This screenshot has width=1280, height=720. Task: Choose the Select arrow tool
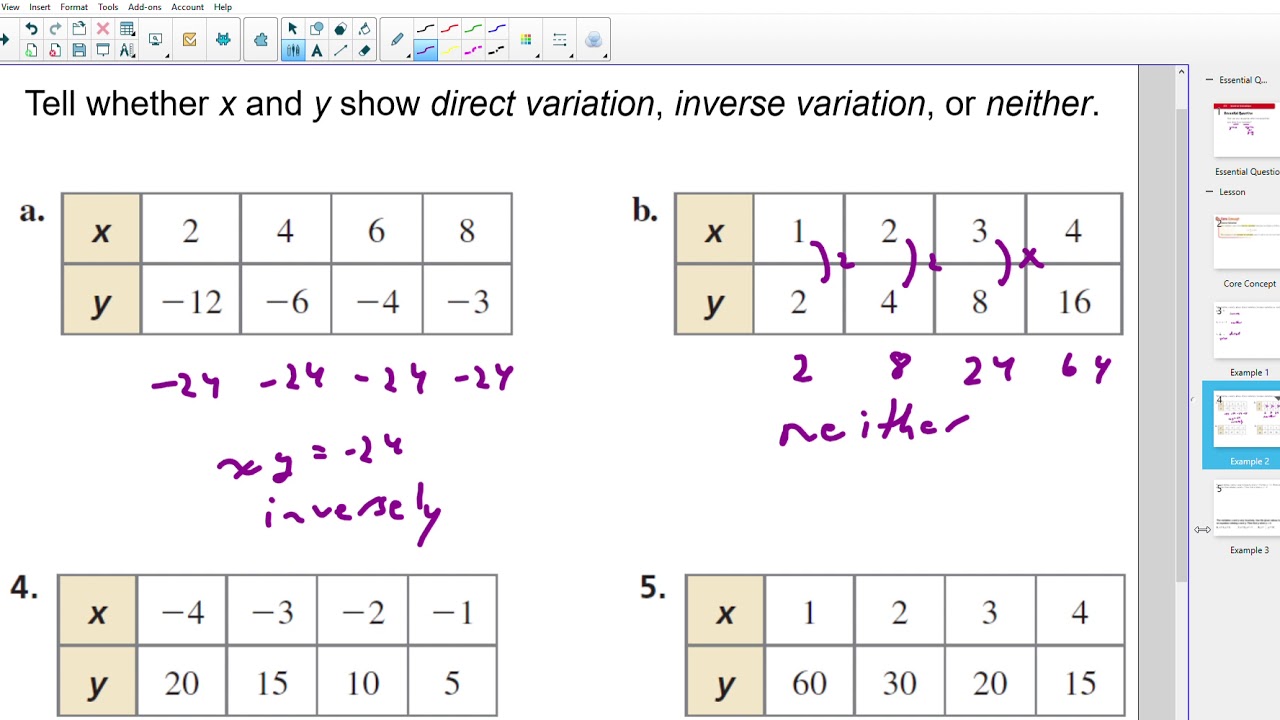(293, 29)
